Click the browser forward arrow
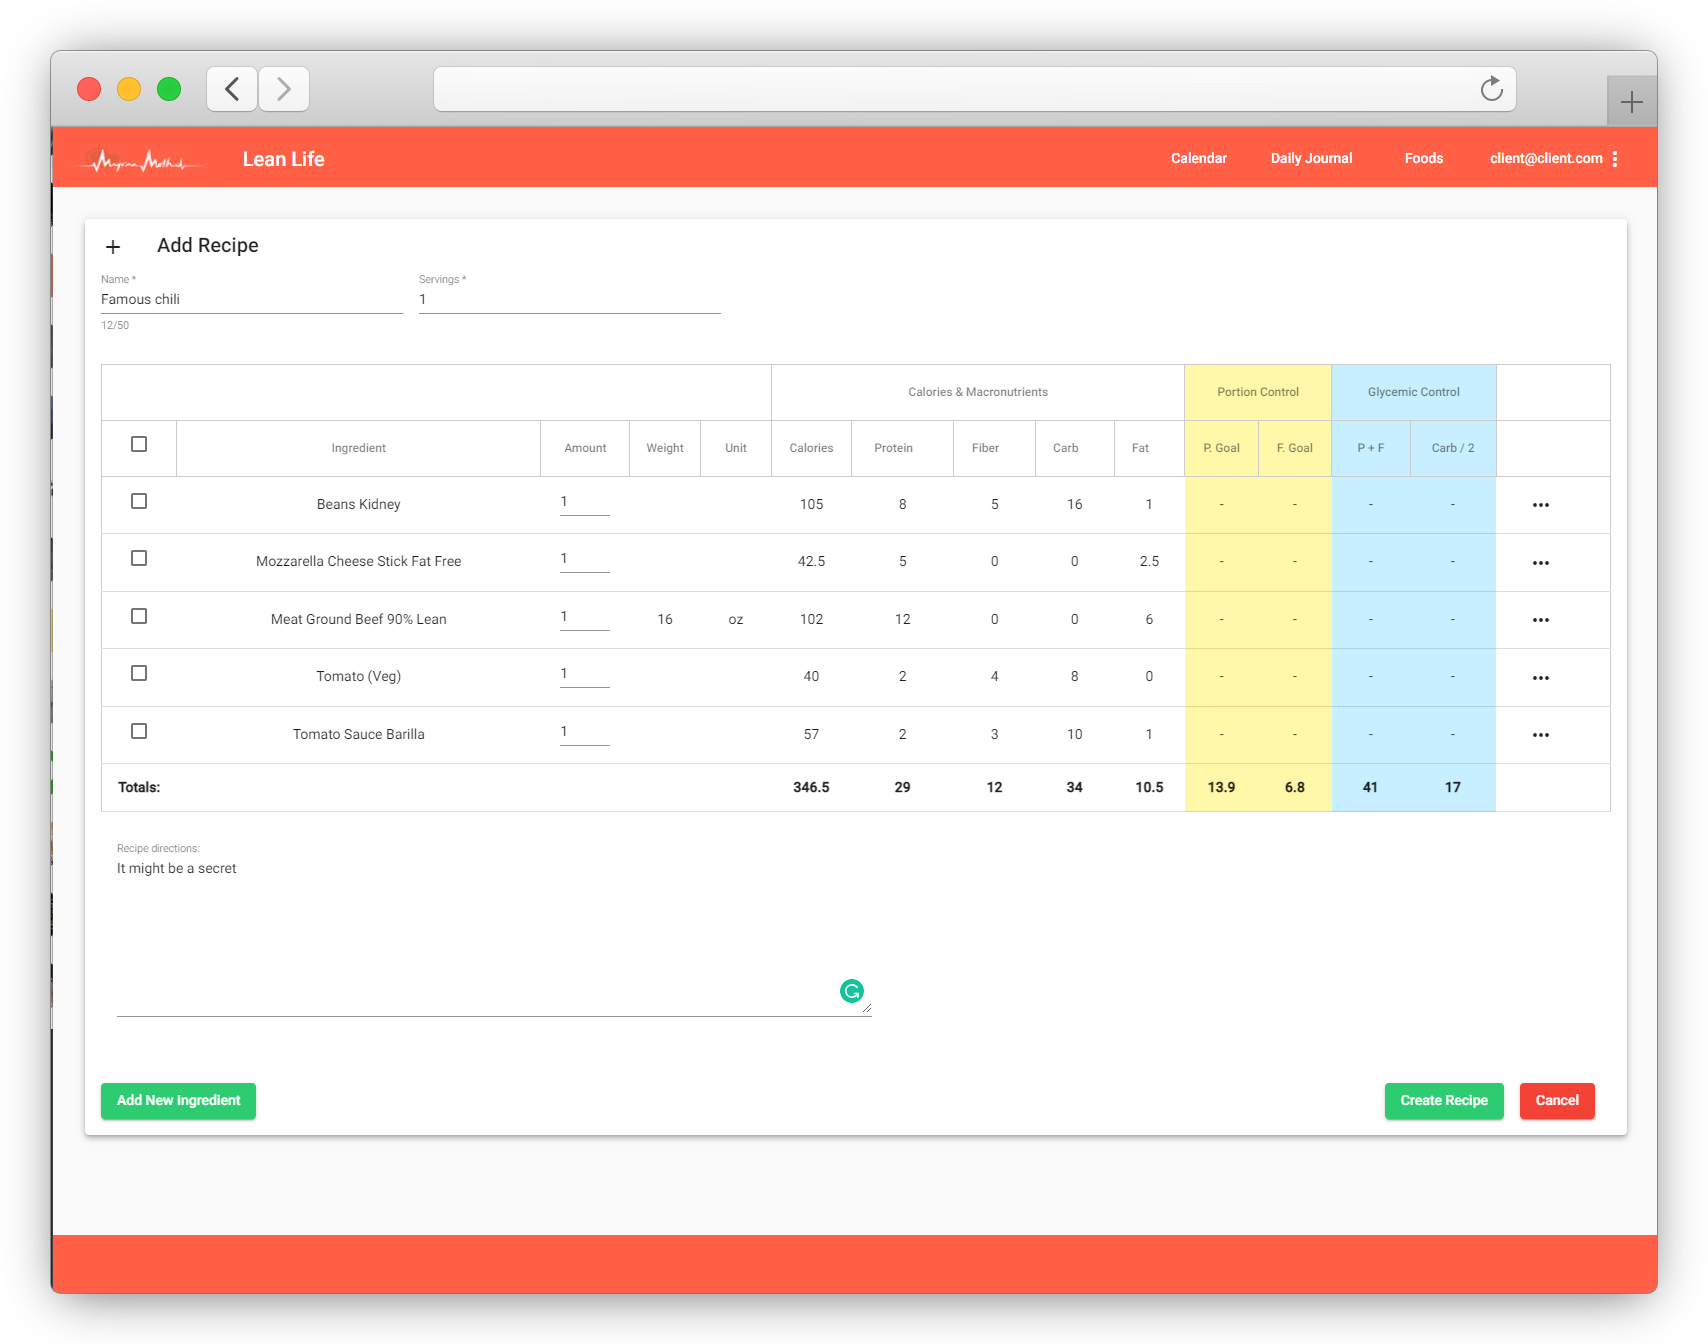Image resolution: width=1708 pixels, height=1344 pixels. [x=284, y=89]
